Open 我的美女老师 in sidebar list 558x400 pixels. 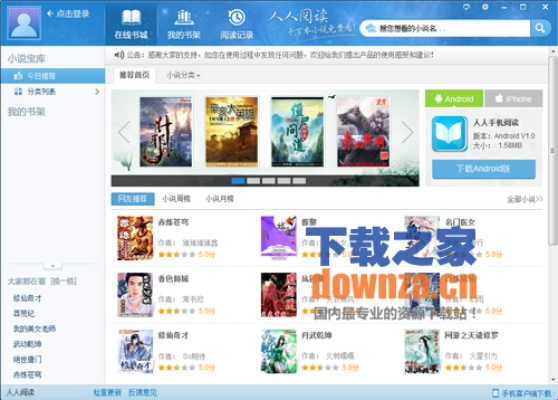click(35, 328)
